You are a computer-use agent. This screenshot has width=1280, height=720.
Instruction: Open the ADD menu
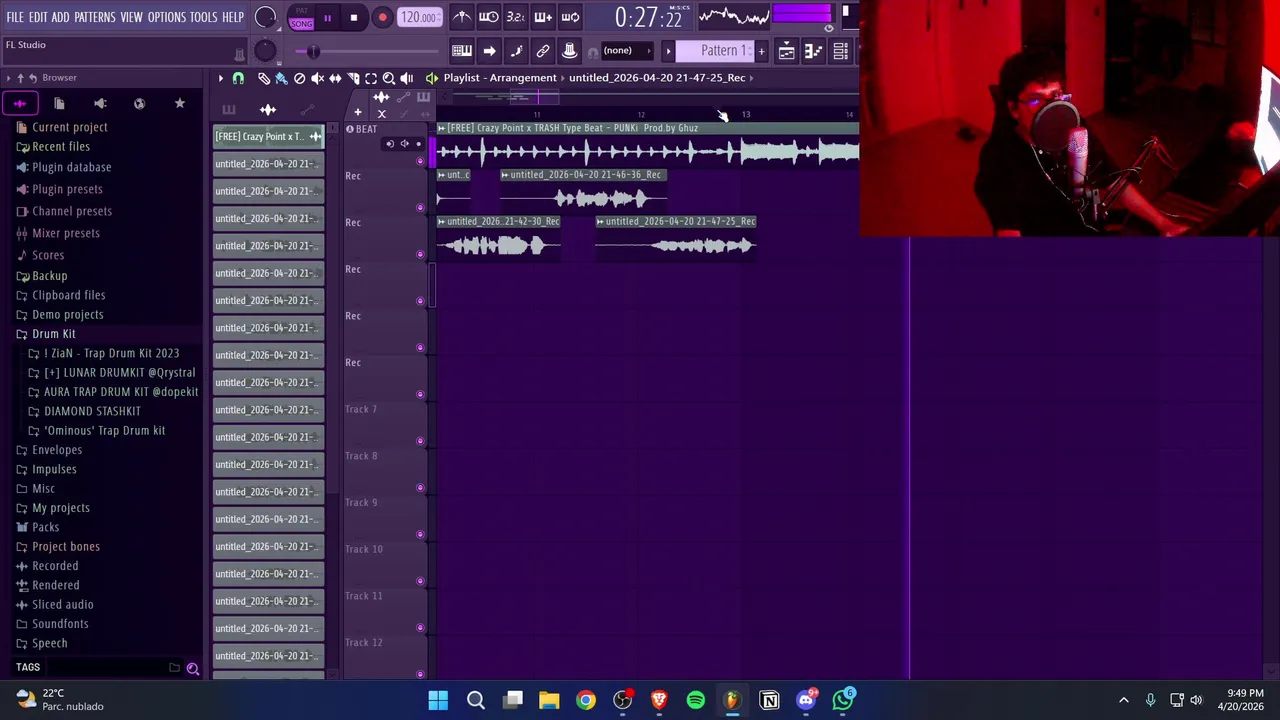[x=61, y=18]
